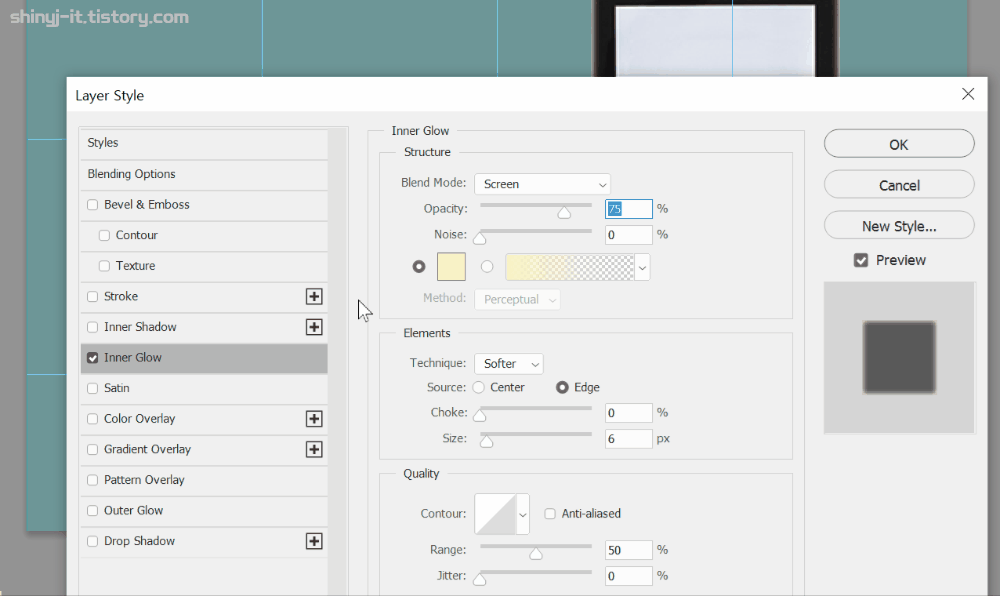The image size is (1000, 596).
Task: Open the Contour picker dropdown arrow
Action: (x=523, y=514)
